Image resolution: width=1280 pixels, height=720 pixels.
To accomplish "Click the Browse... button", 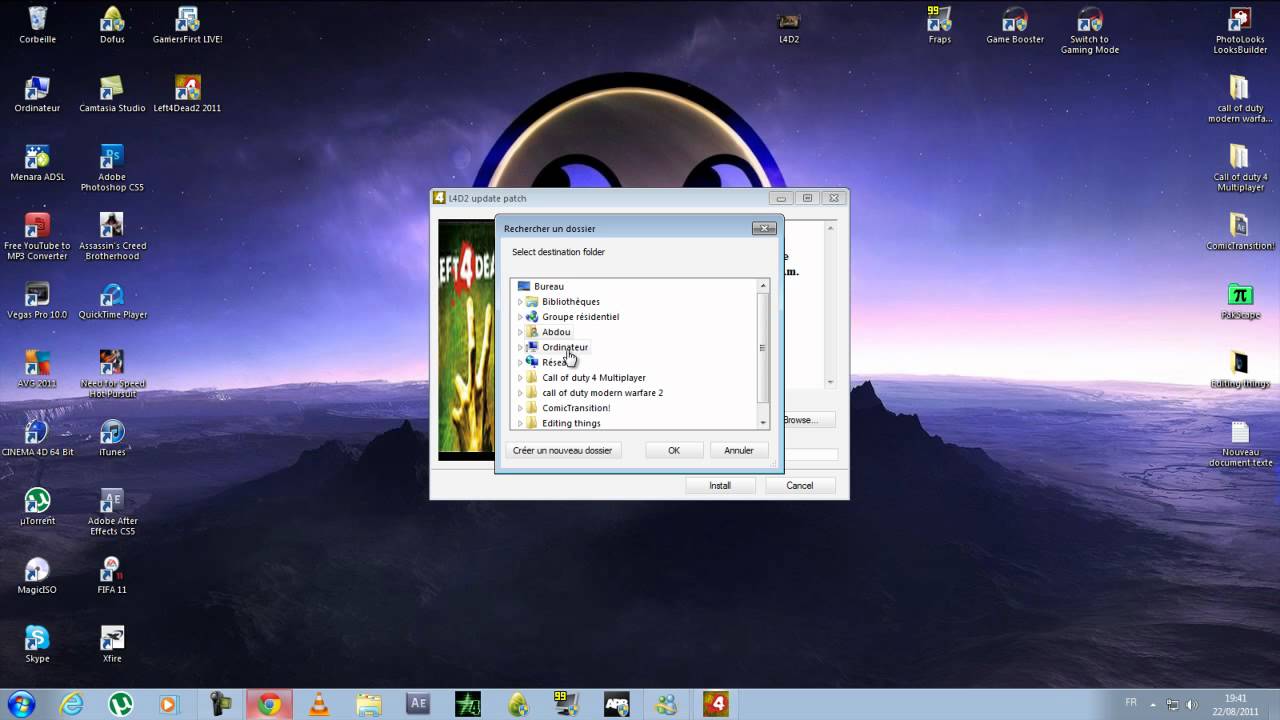I will pos(806,420).
